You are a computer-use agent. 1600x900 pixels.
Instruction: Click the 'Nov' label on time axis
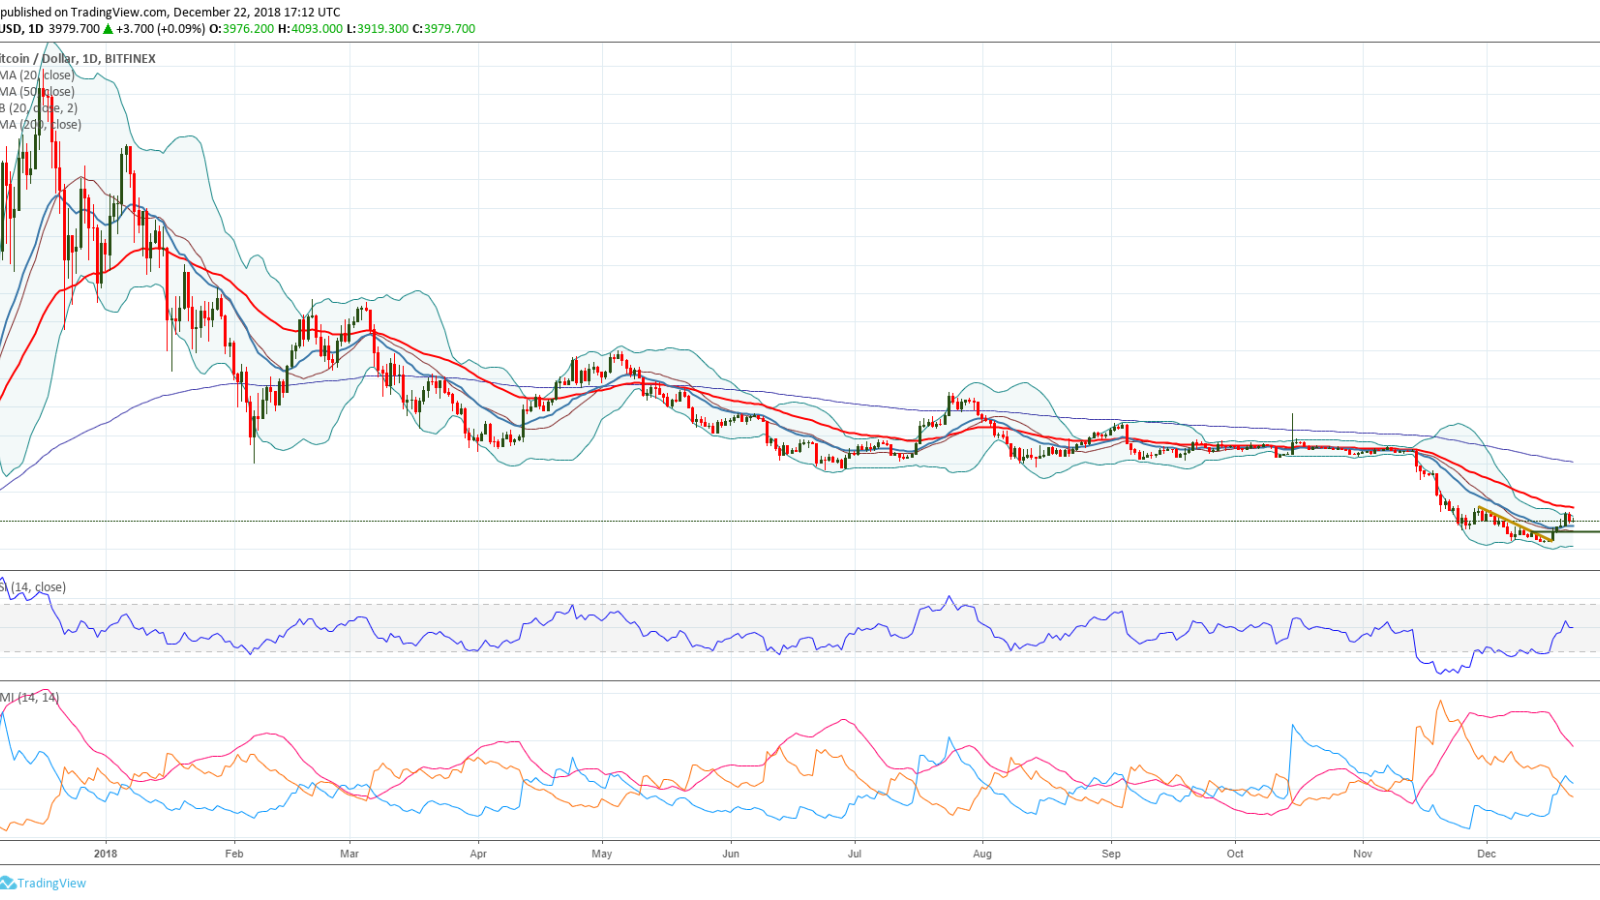[x=1363, y=854]
